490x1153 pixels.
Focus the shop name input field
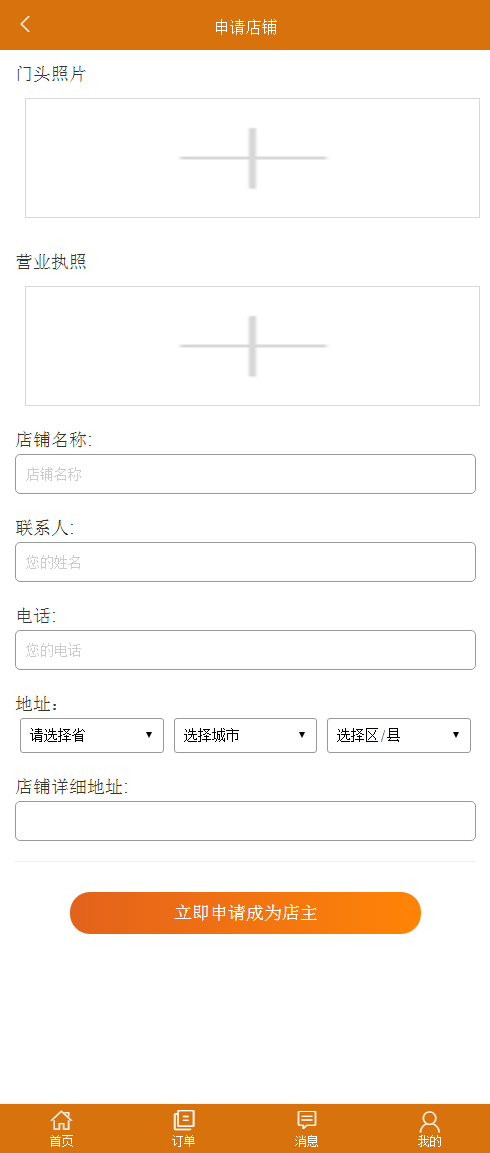[245, 474]
